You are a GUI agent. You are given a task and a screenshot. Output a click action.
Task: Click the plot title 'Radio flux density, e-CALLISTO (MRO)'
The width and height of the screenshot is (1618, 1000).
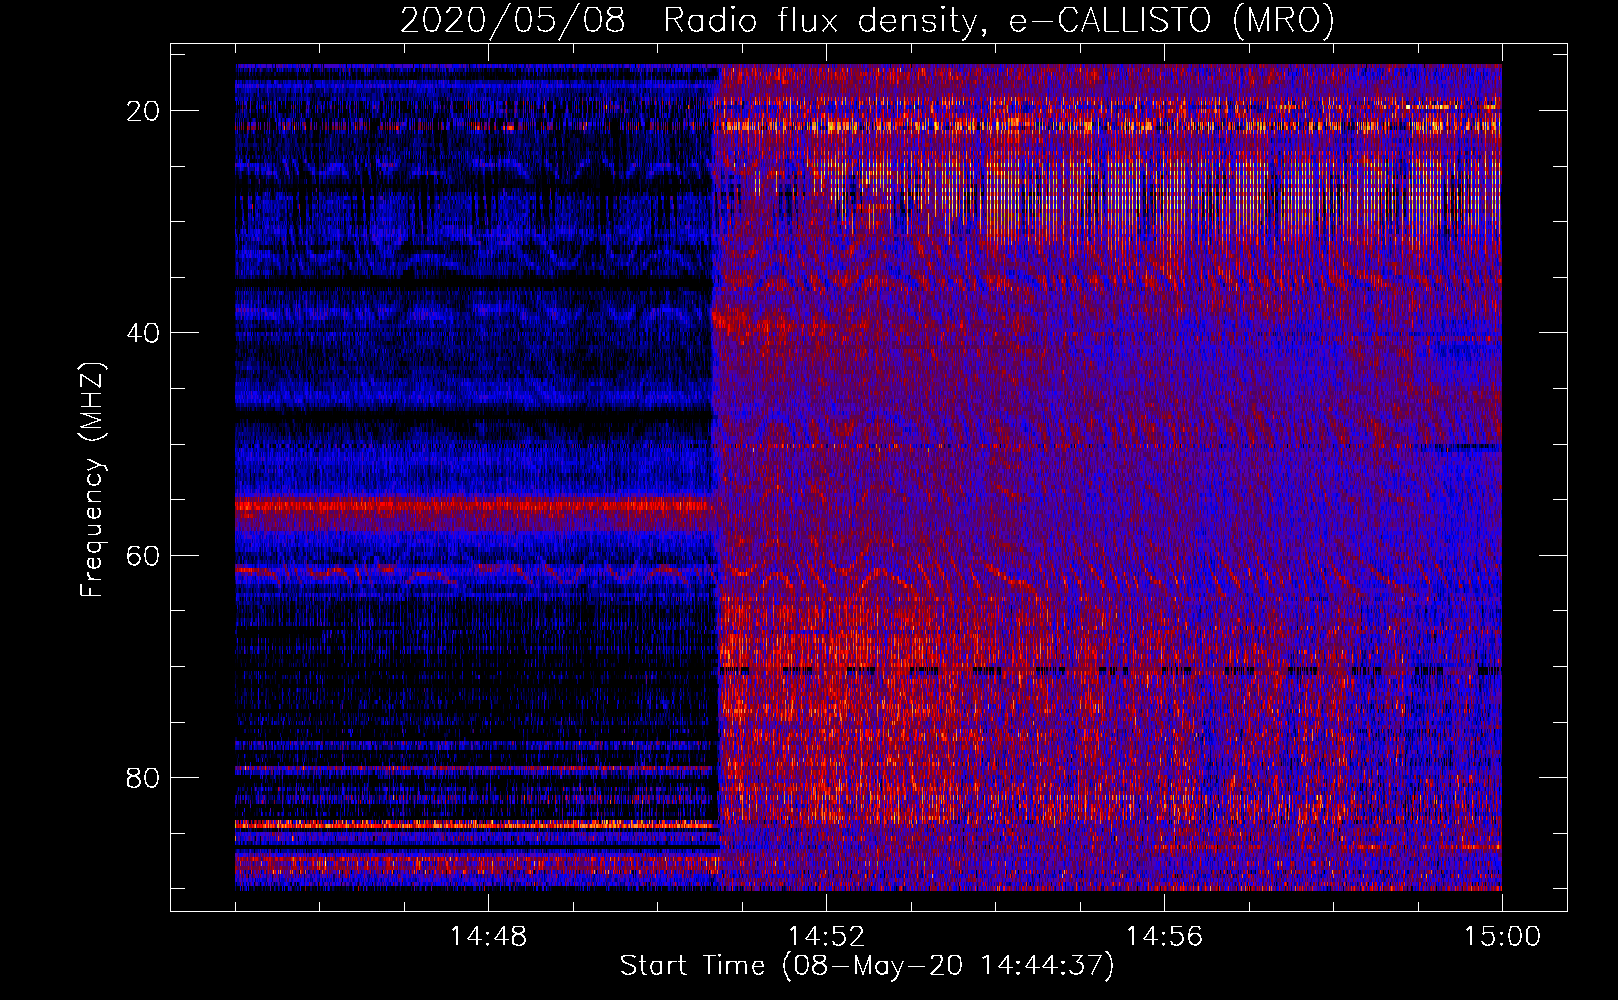point(999,20)
